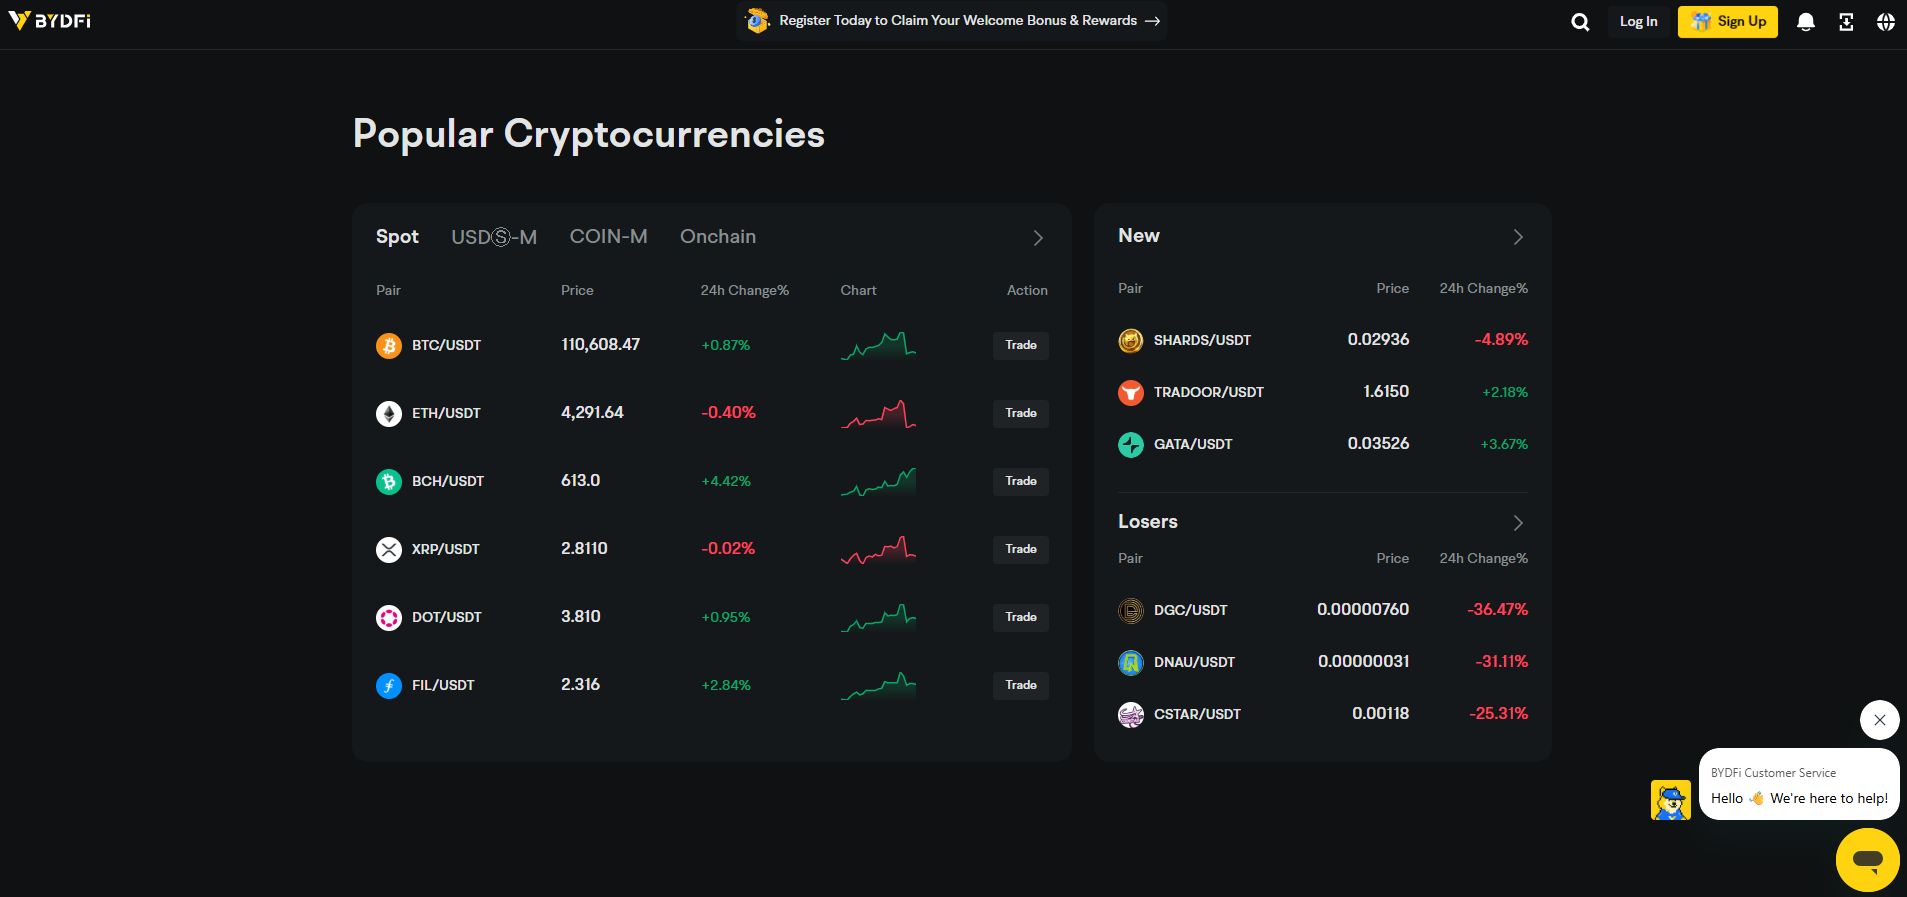Select the Onchain tab
The image size is (1907, 897).
point(718,237)
